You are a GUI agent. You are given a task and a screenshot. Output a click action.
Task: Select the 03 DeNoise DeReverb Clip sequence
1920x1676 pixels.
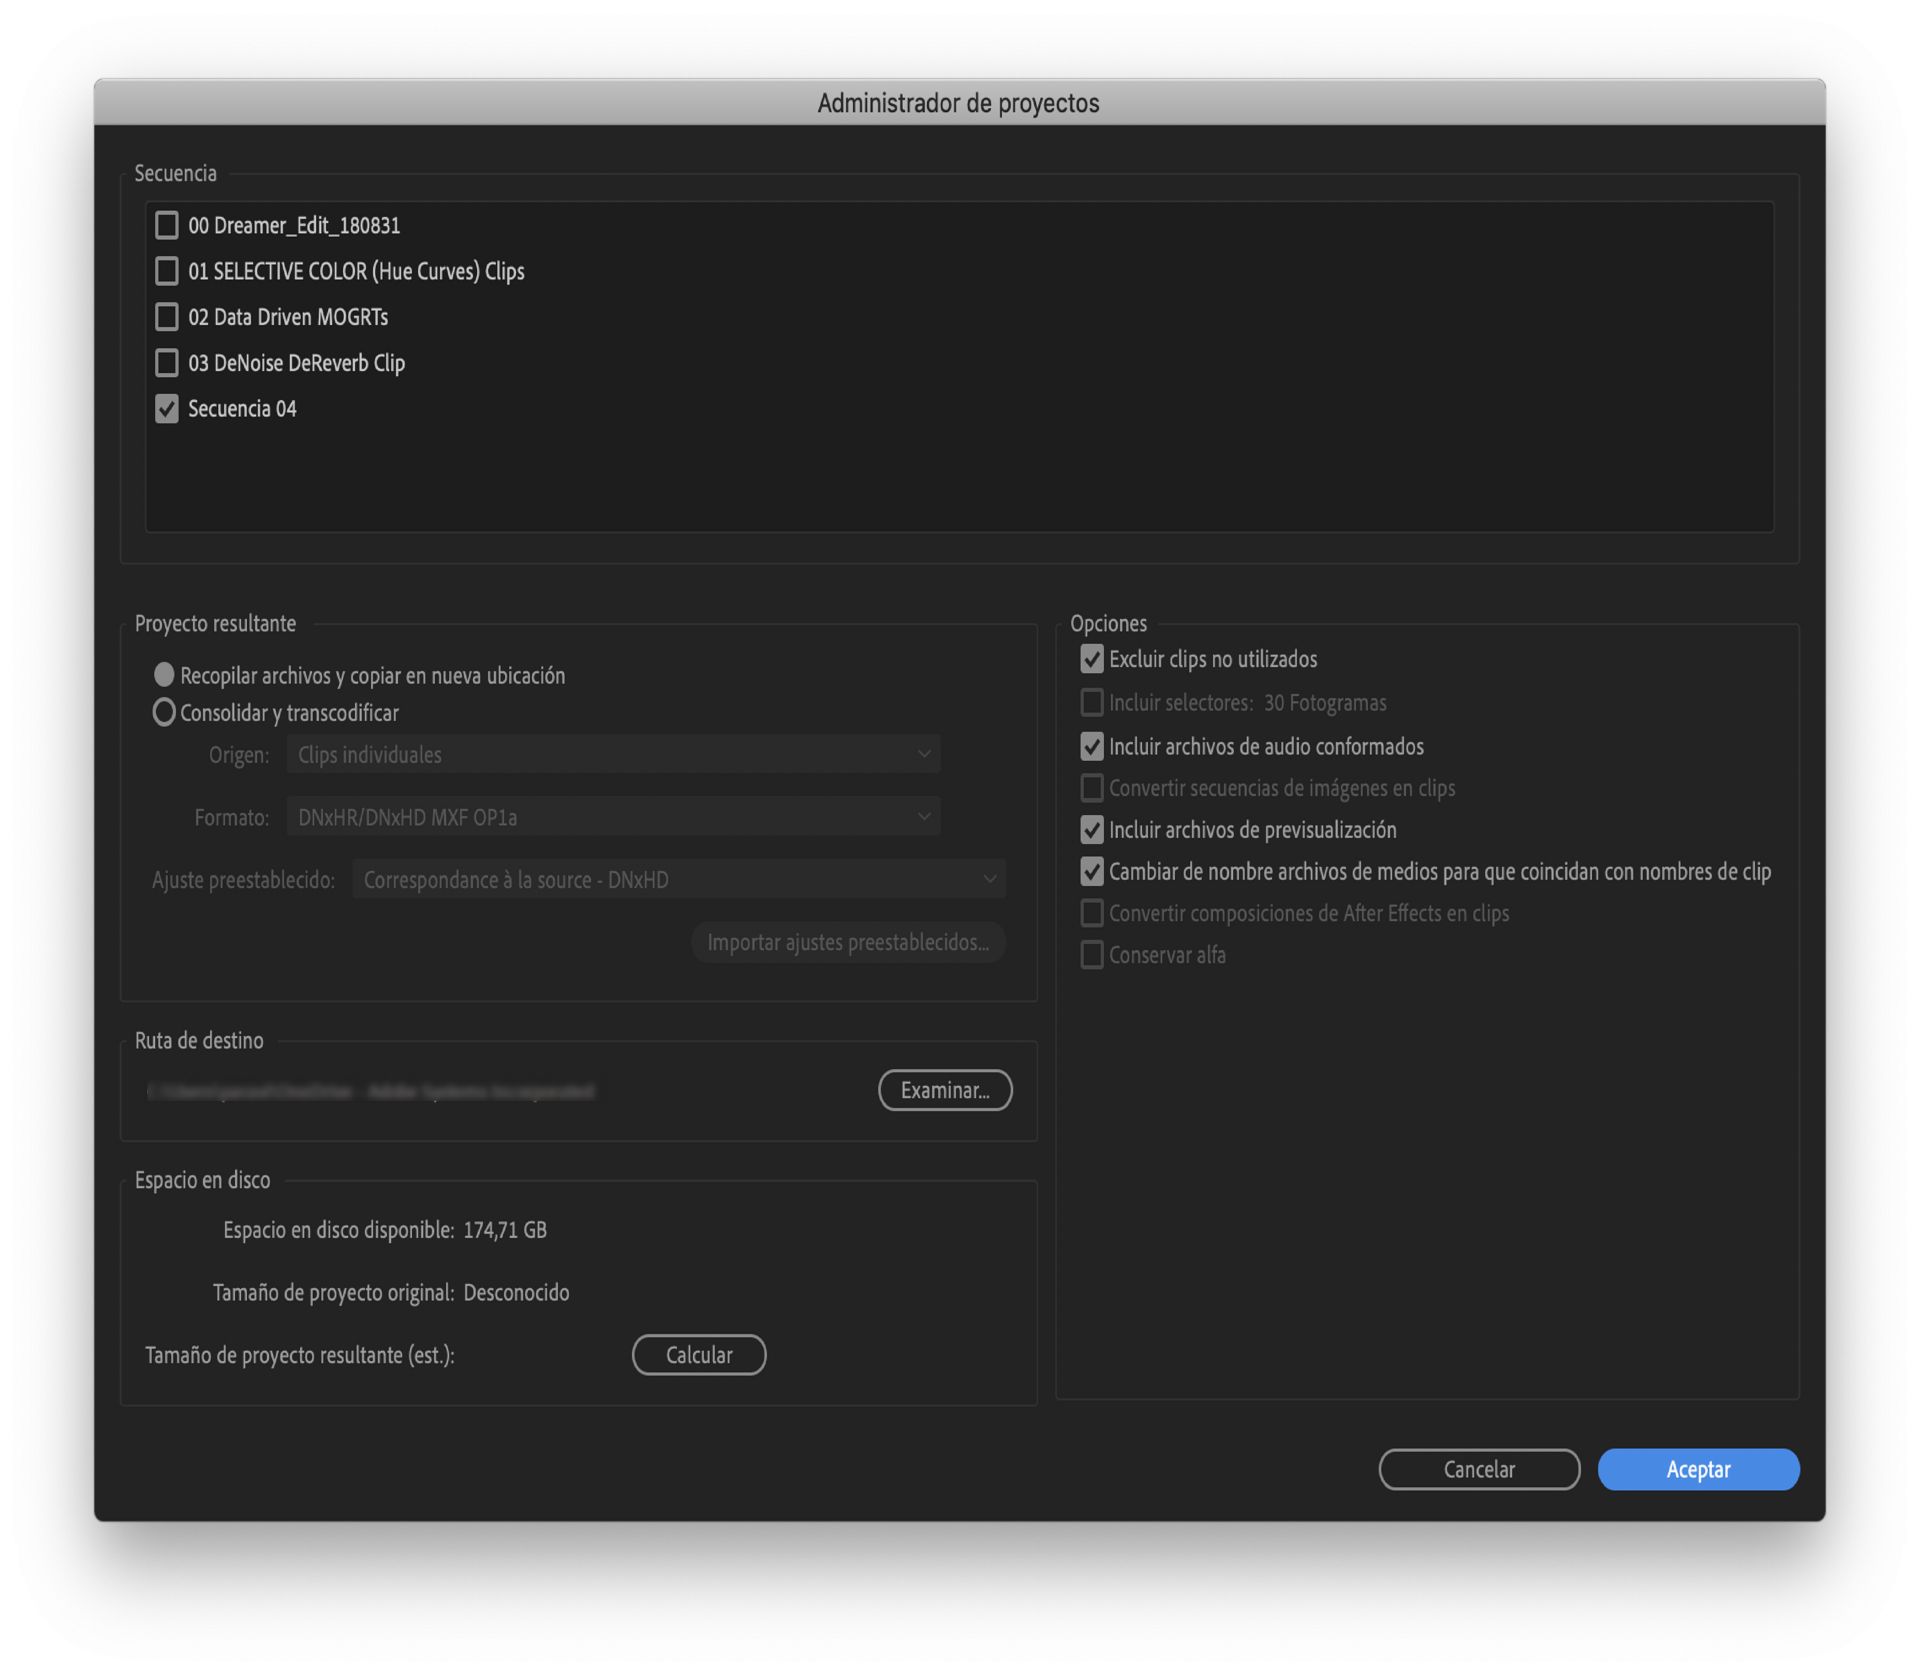pos(167,363)
